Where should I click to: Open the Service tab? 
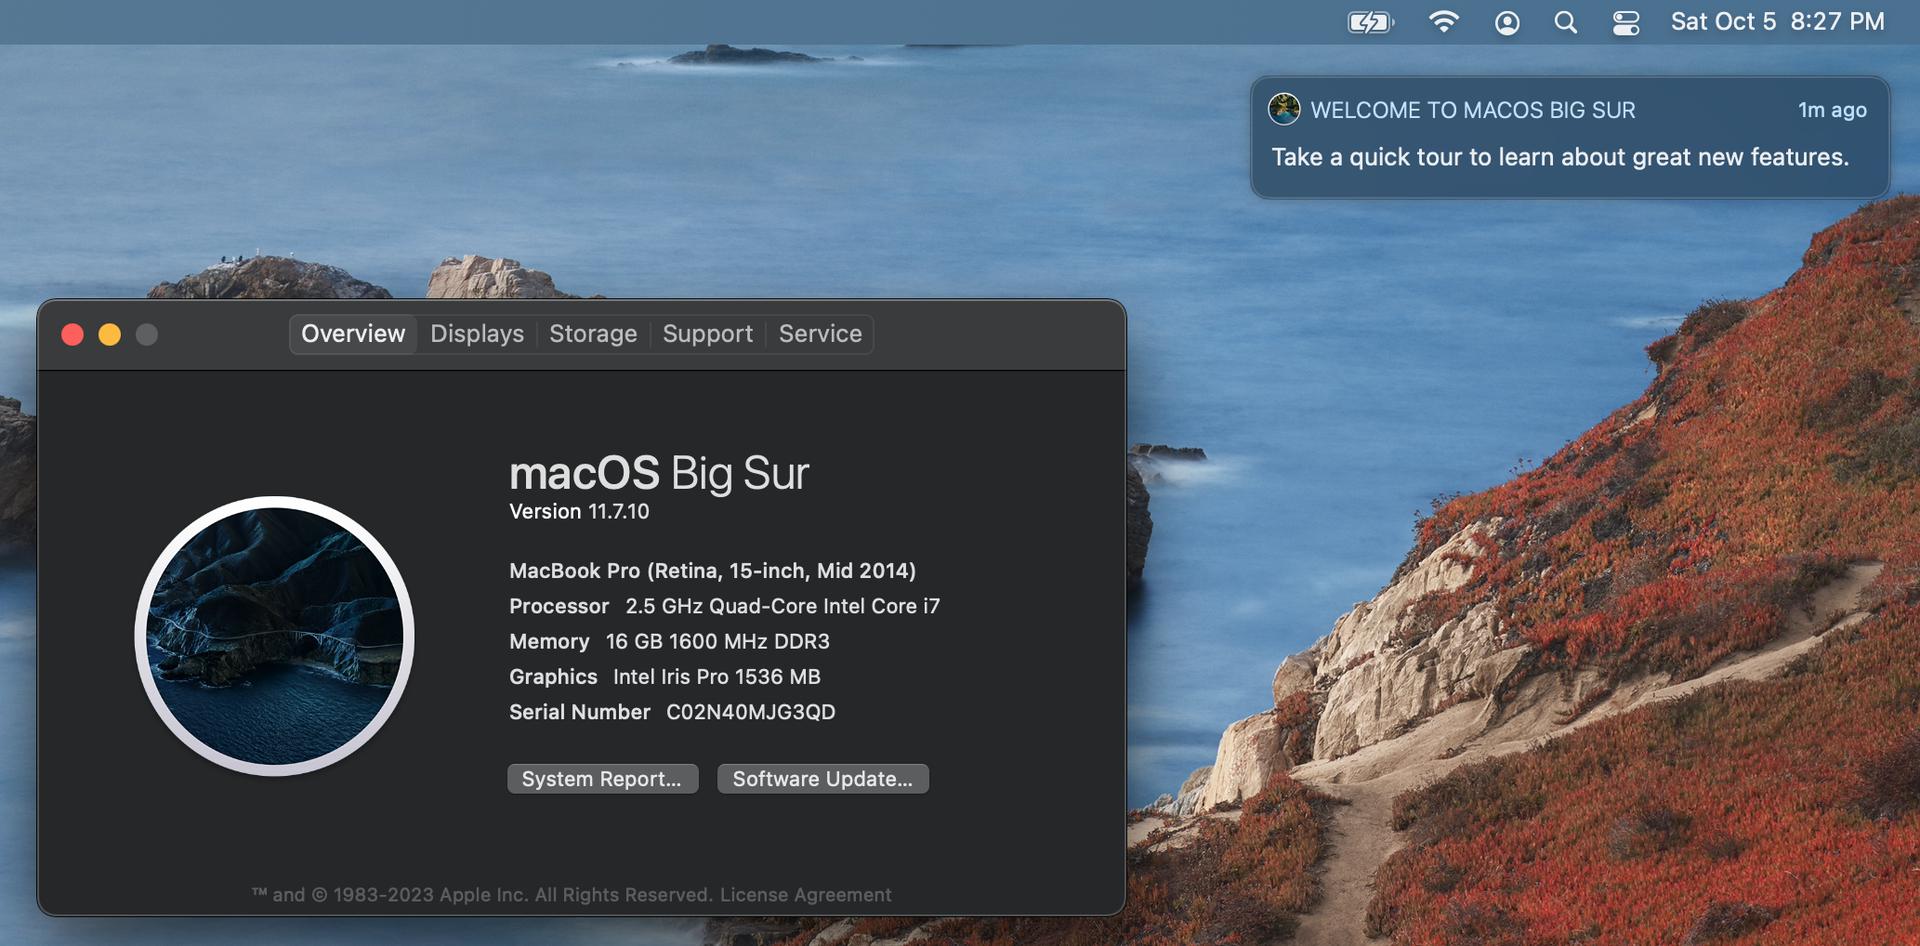pos(820,334)
